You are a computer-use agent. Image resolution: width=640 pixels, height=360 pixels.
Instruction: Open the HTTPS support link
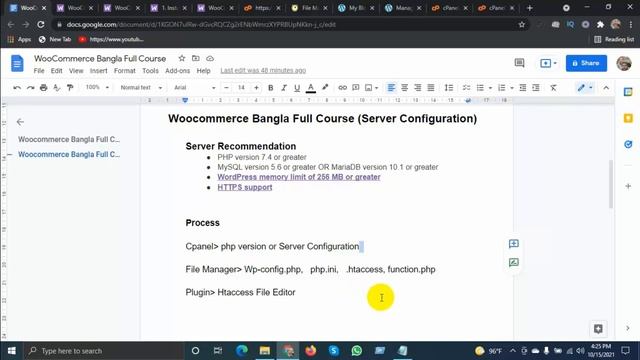tap(244, 187)
